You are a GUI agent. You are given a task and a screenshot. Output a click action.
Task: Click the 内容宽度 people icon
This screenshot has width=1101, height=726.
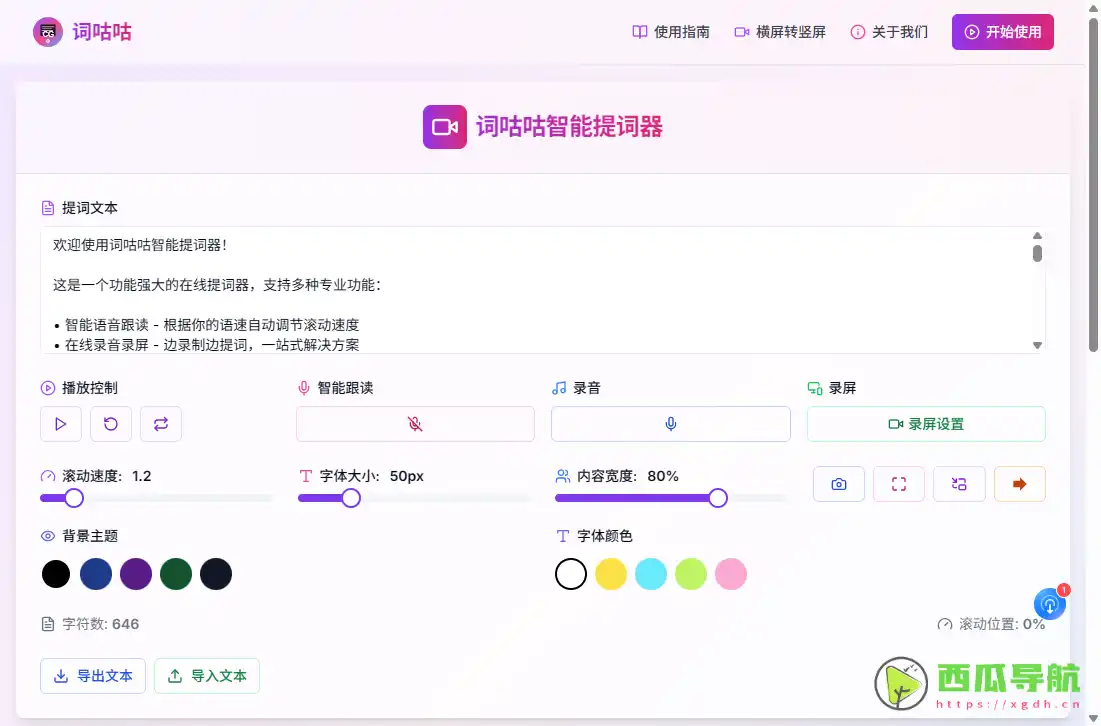pos(562,477)
